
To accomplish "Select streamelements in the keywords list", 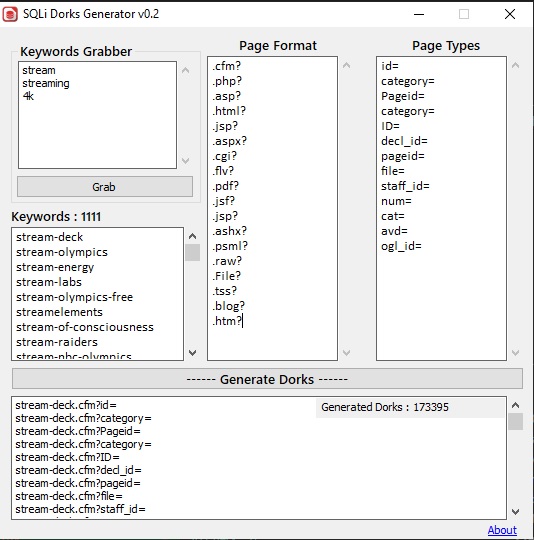I will pyautogui.click(x=59, y=312).
